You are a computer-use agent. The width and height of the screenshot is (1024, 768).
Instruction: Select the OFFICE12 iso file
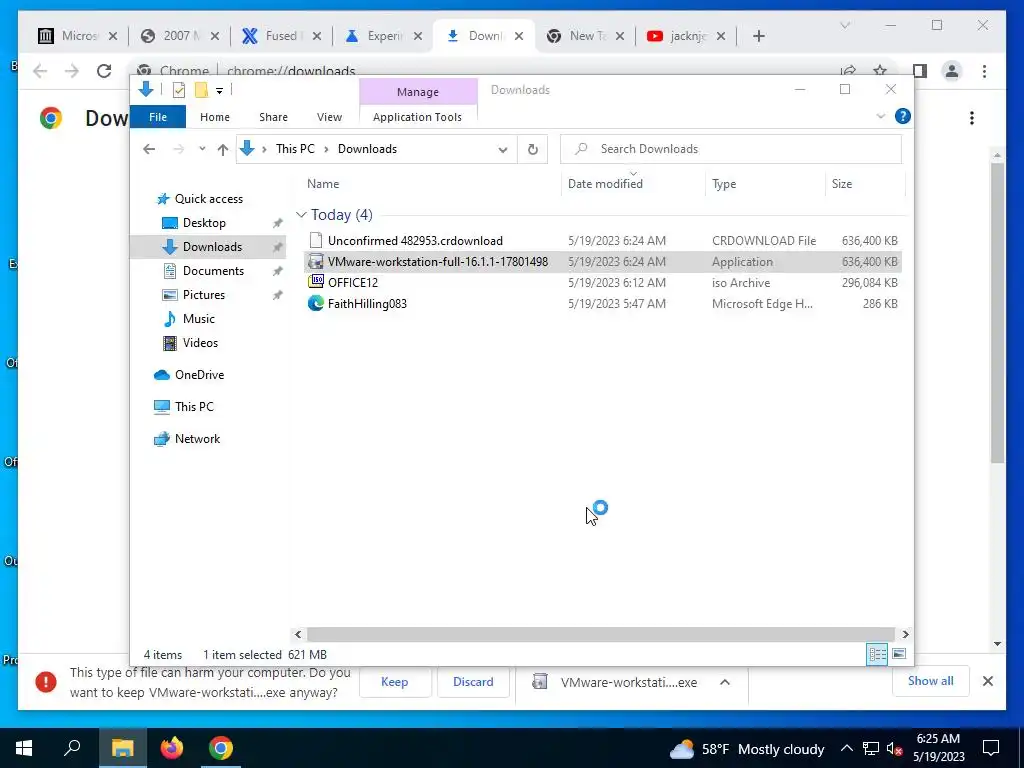(602, 282)
